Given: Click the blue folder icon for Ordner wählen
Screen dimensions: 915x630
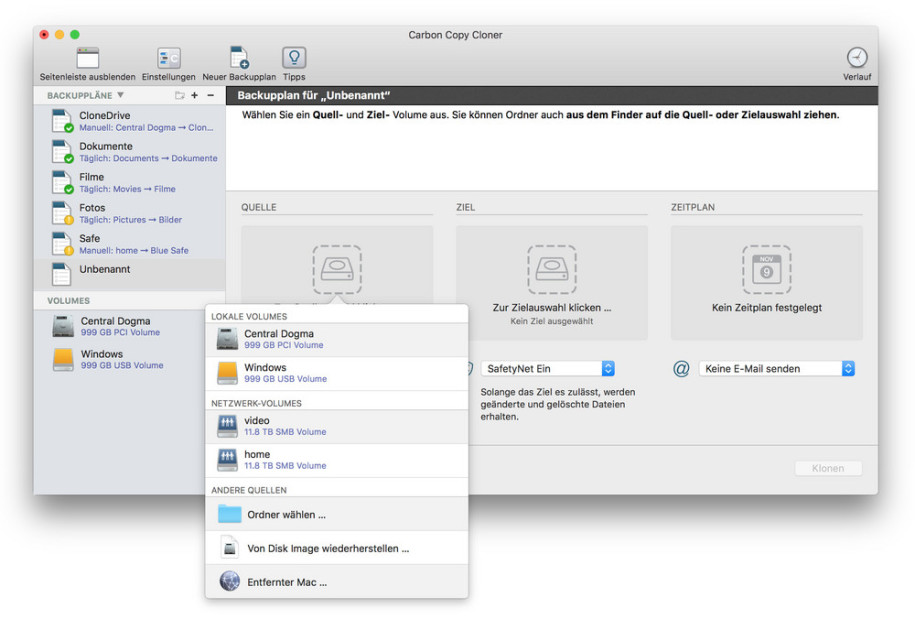Looking at the screenshot, I should coord(229,514).
